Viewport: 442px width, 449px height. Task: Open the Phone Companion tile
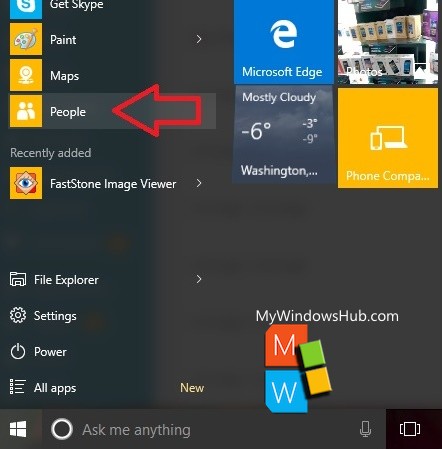tap(388, 138)
